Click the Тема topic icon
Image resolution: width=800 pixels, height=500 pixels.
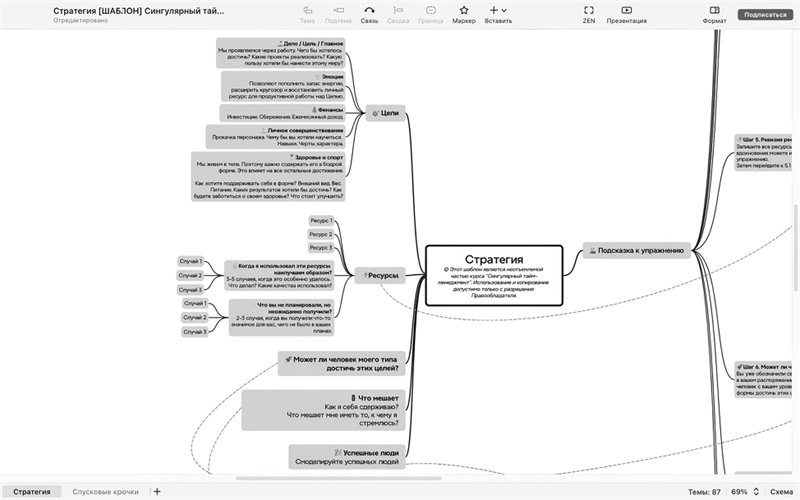pos(307,13)
